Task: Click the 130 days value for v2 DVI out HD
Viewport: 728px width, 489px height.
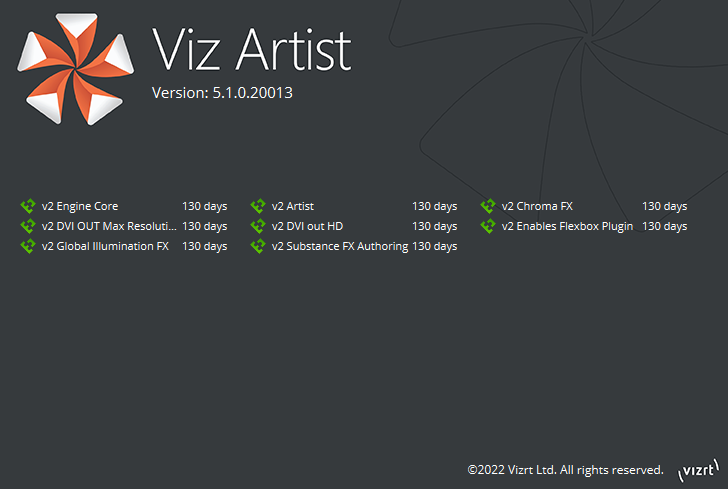Action: tap(434, 227)
